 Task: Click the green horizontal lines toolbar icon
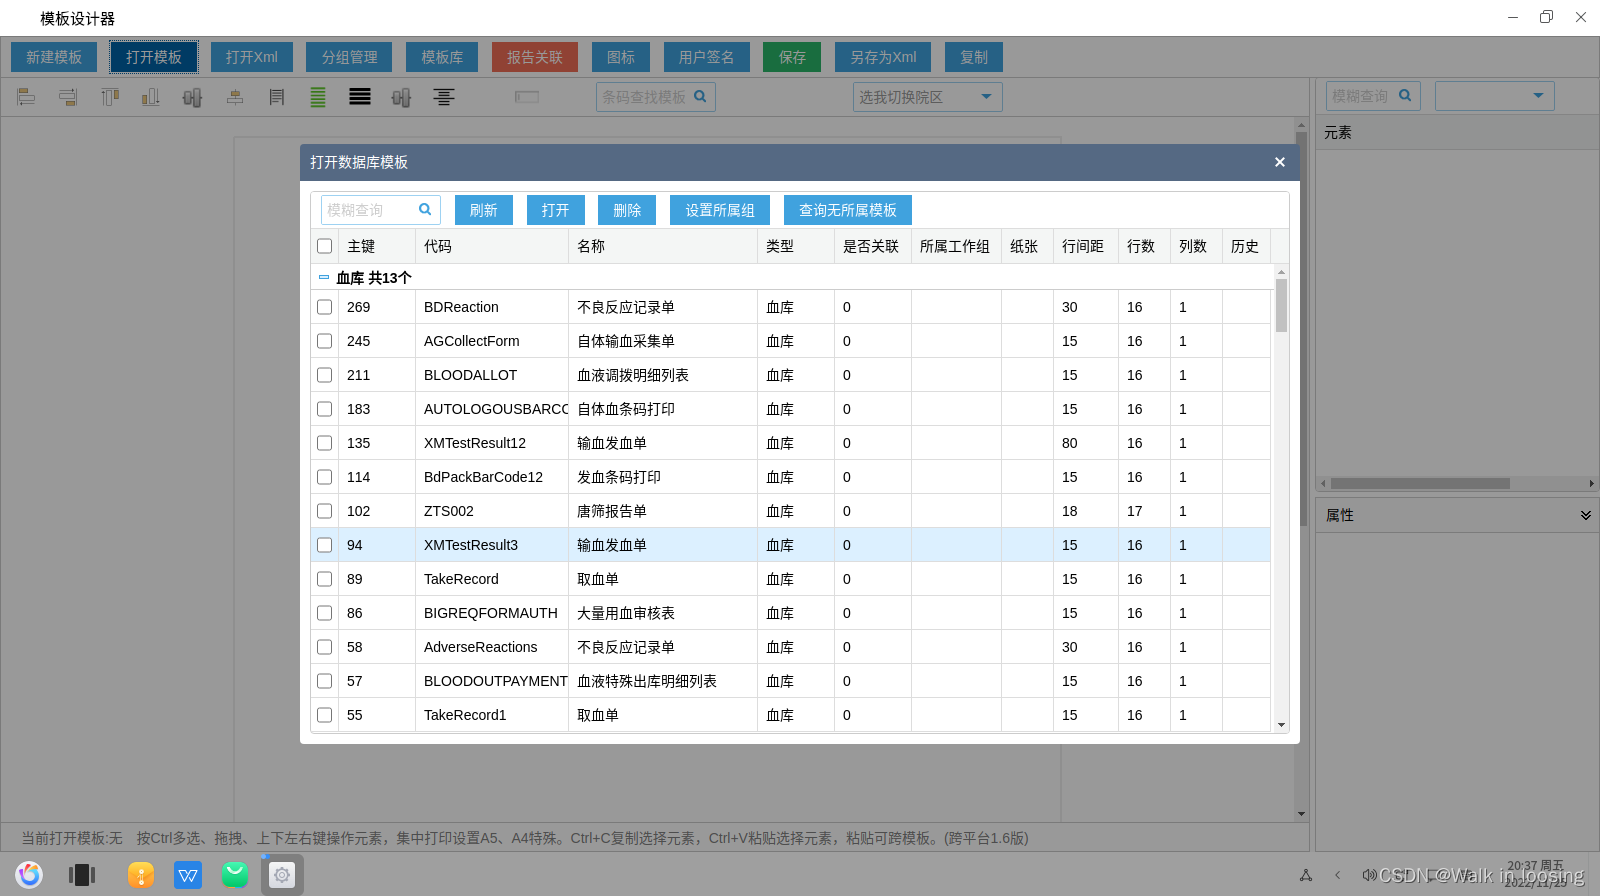pyautogui.click(x=318, y=97)
